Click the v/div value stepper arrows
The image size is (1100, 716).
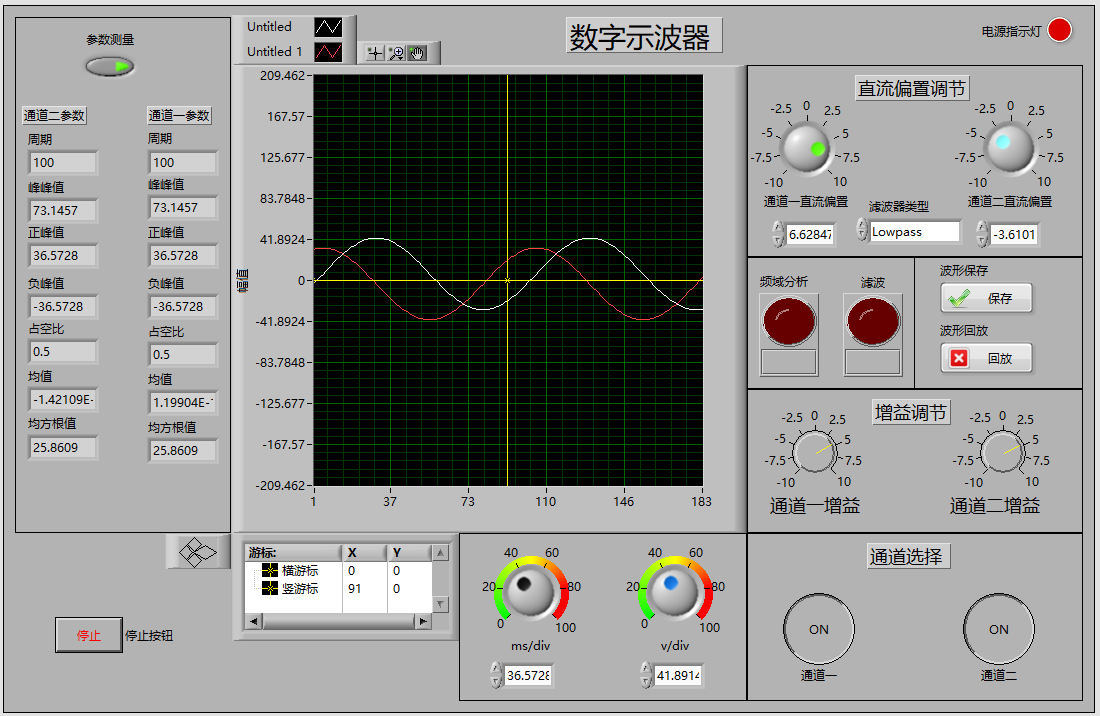click(645, 675)
